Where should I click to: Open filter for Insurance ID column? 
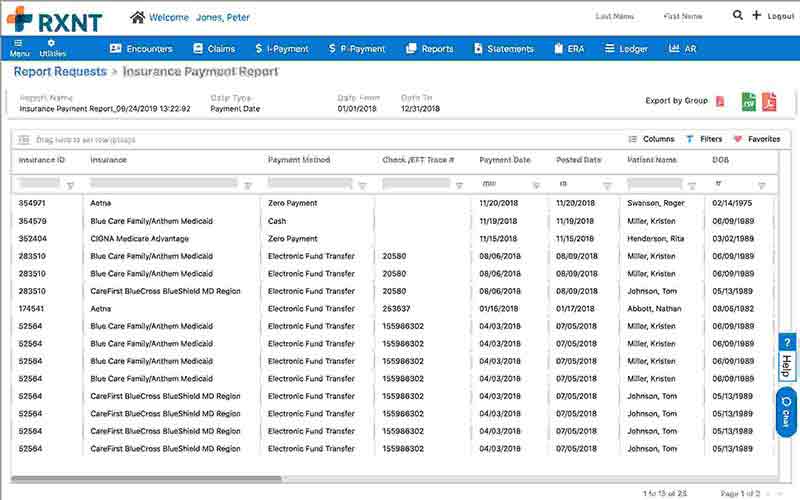click(x=70, y=185)
